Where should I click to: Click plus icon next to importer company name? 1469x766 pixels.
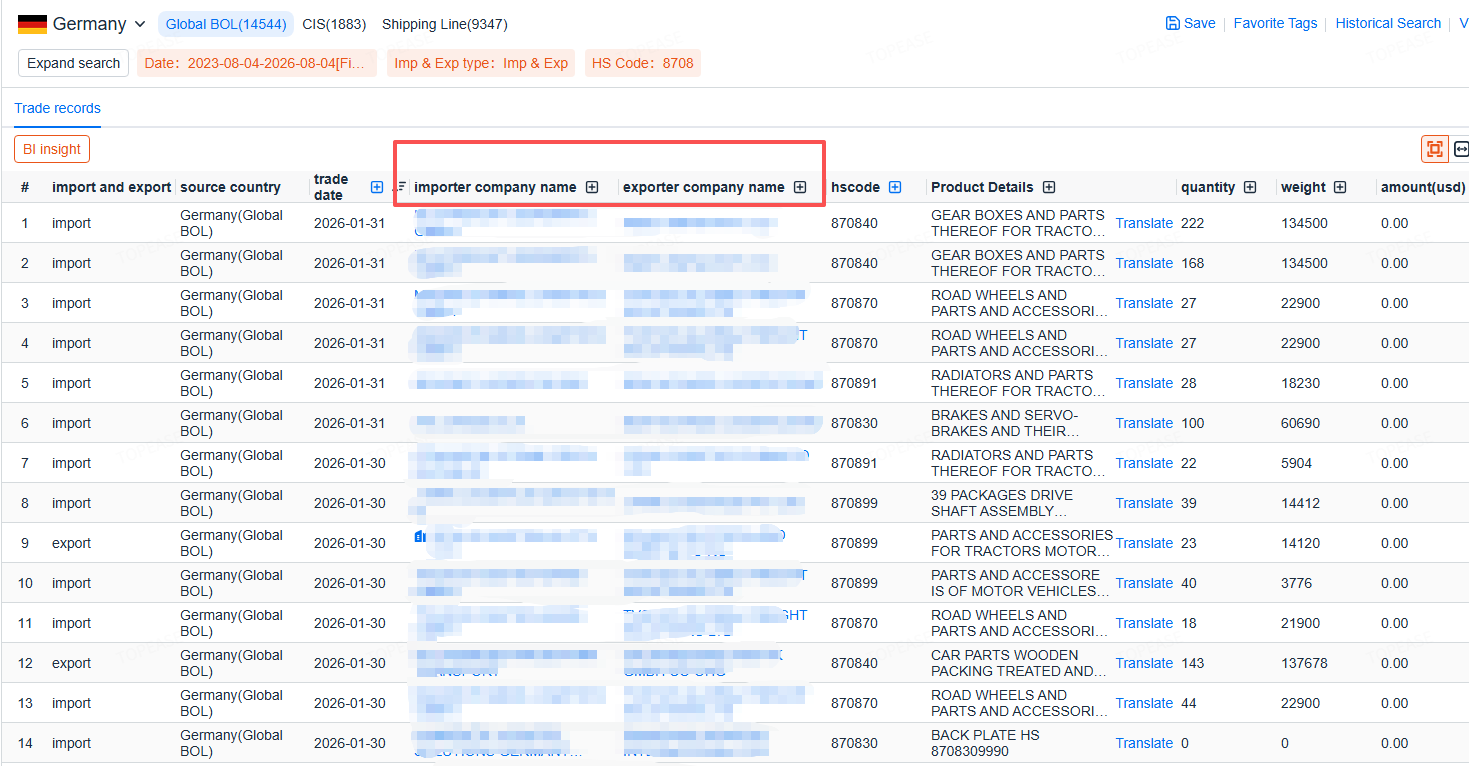click(x=592, y=187)
